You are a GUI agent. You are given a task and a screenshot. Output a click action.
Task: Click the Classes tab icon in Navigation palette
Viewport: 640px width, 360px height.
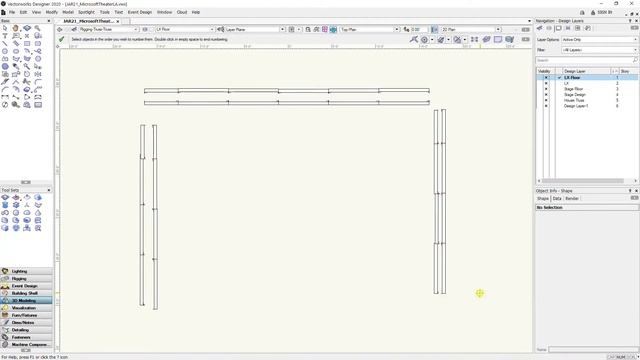click(x=540, y=28)
